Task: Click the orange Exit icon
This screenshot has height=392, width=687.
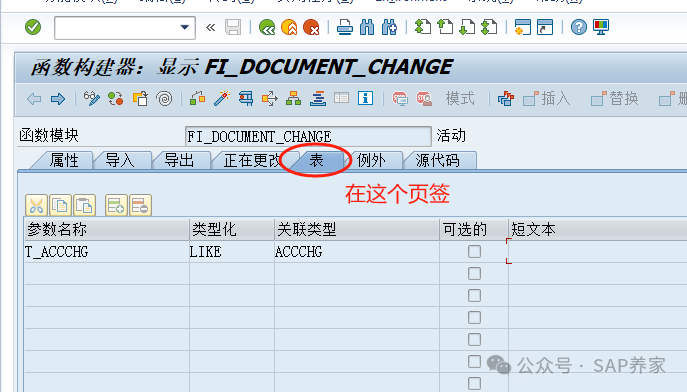Action: click(289, 27)
